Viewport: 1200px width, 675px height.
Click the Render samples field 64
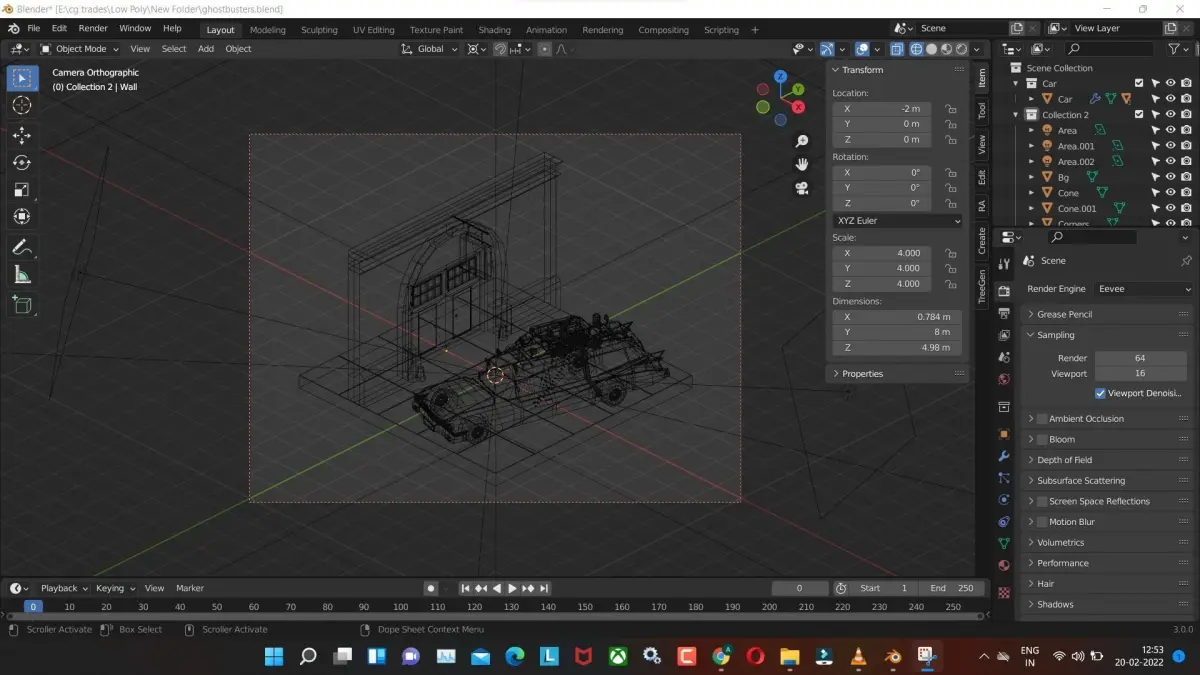coord(1140,358)
